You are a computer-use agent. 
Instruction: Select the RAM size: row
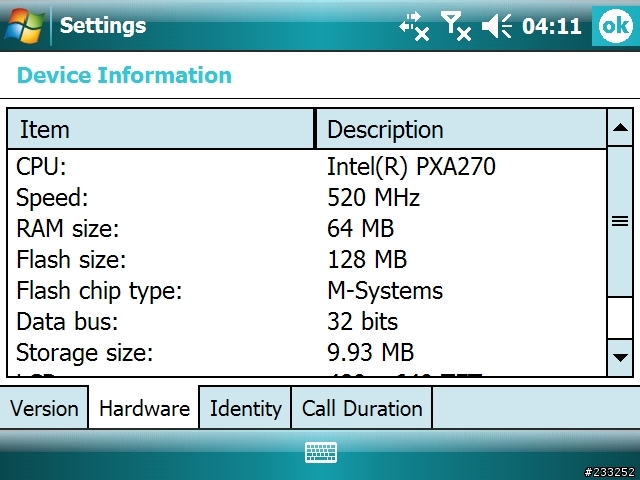pos(307,229)
